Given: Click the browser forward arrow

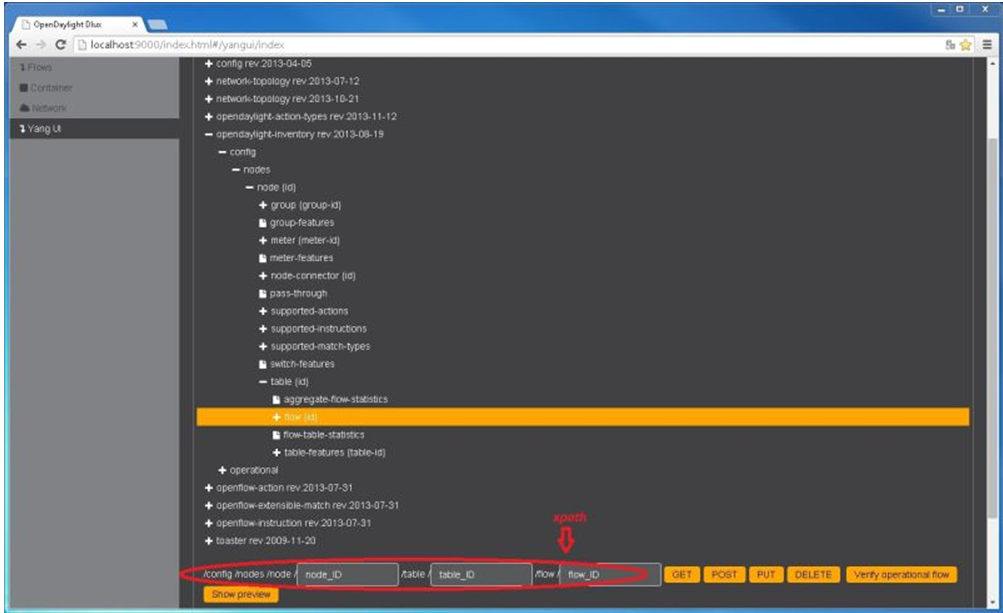Looking at the screenshot, I should [41, 44].
